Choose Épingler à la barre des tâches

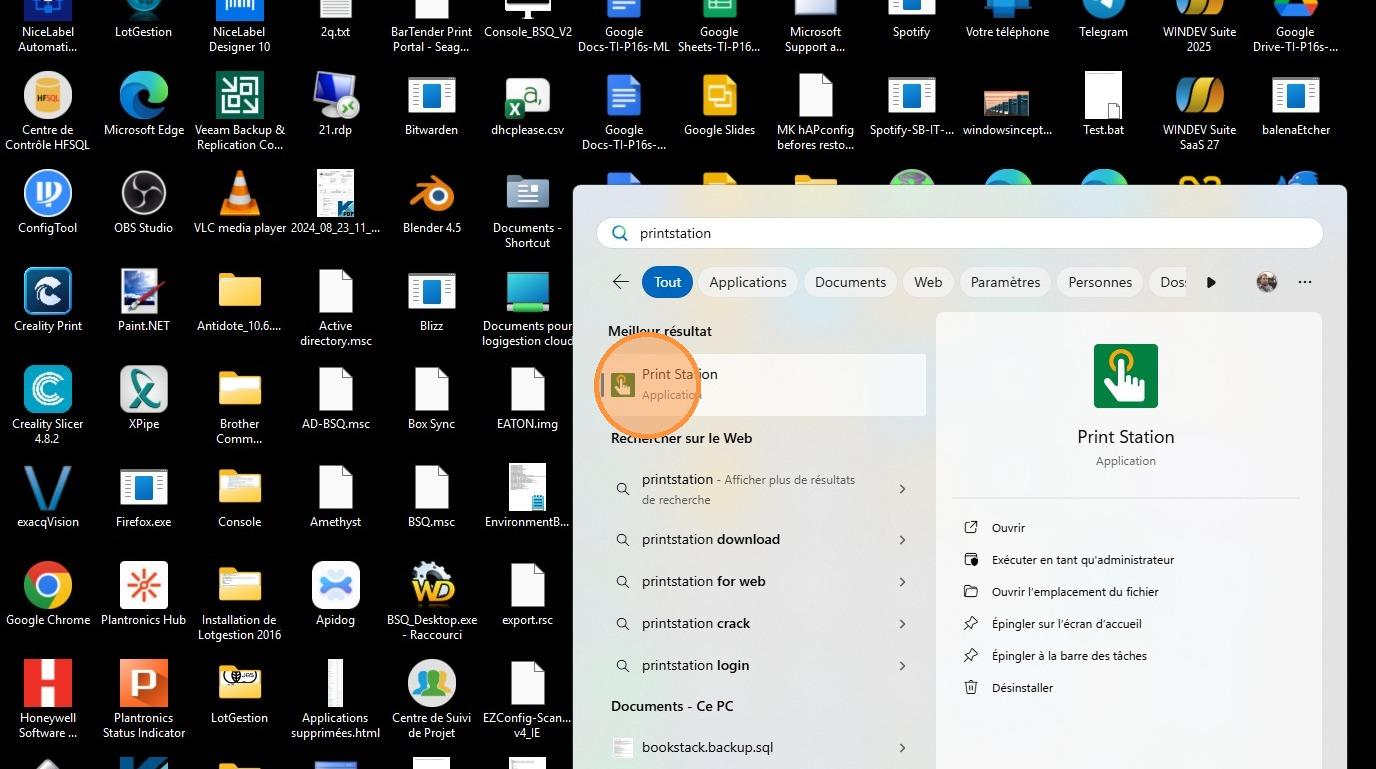click(1069, 656)
